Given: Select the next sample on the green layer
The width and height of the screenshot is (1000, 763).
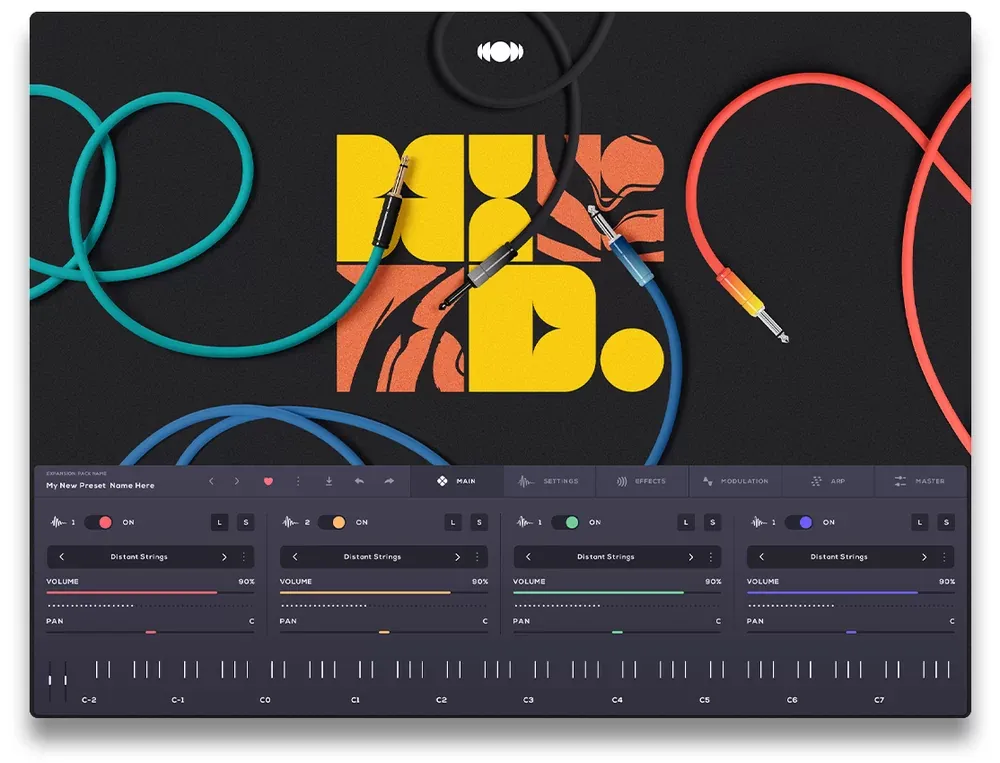Looking at the screenshot, I should click(691, 557).
